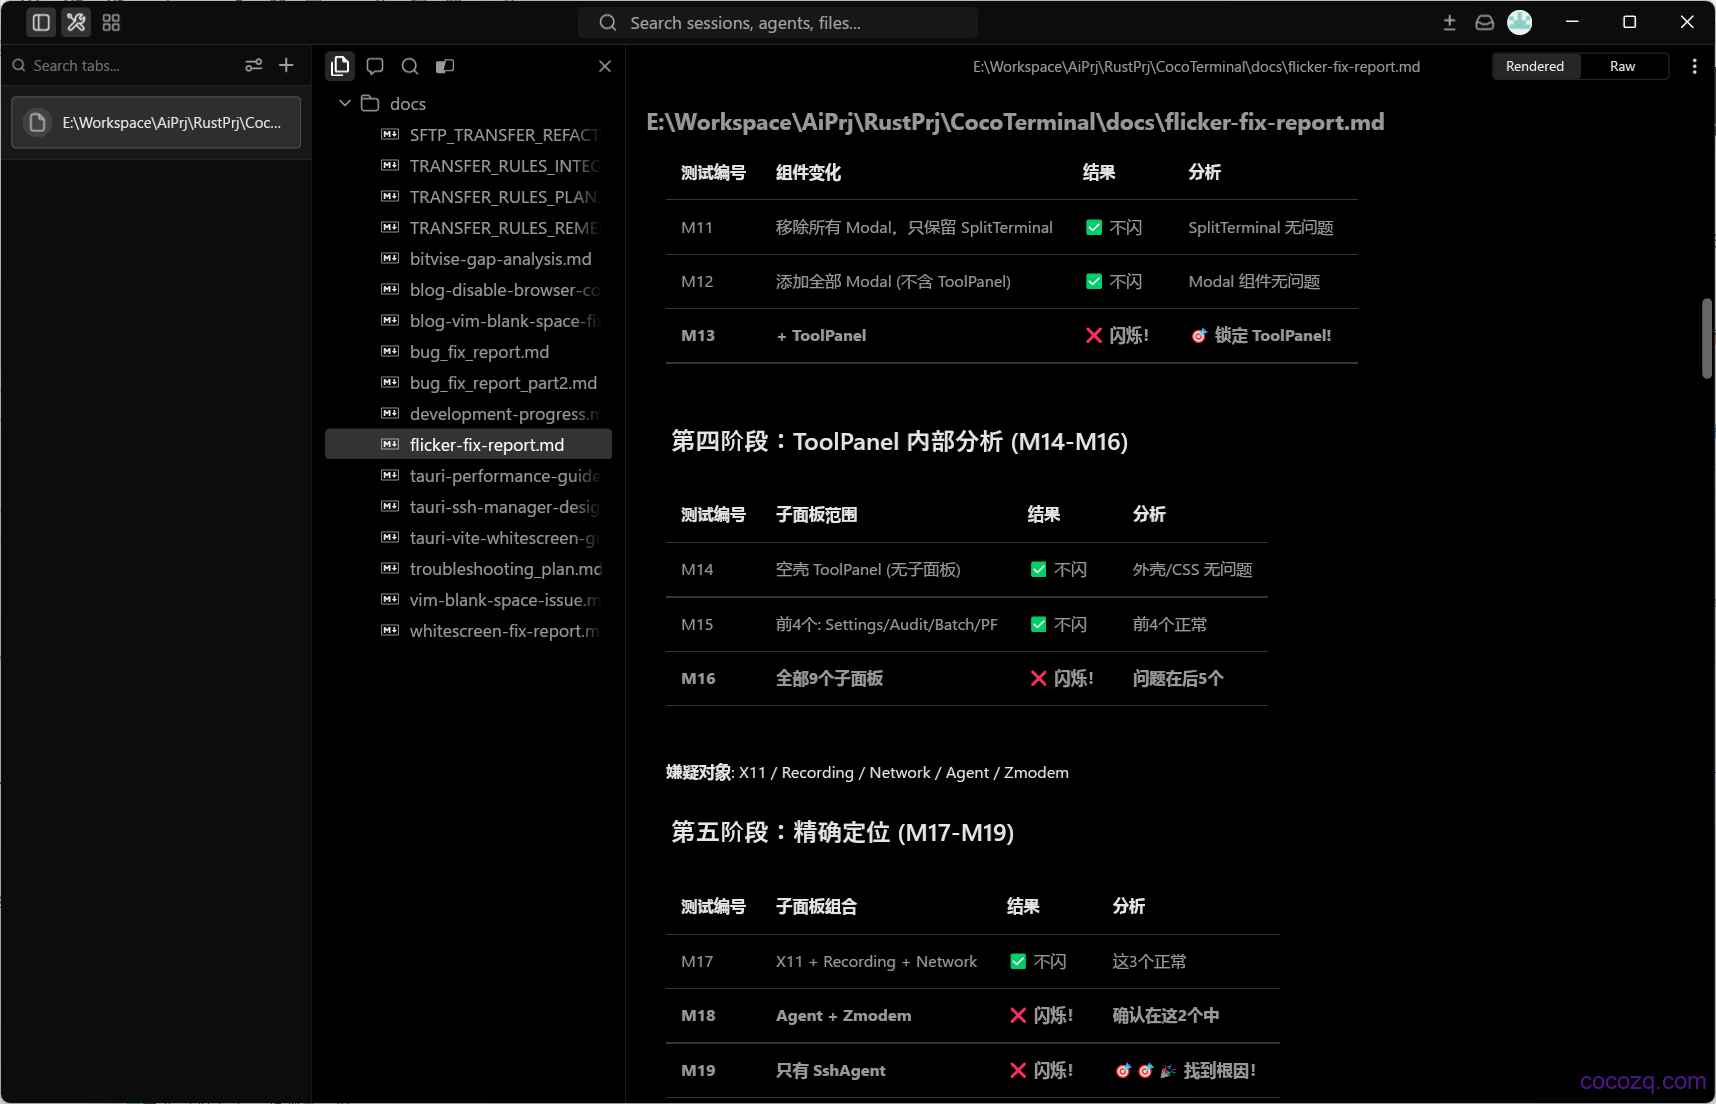Open the inbox tray icon

coord(1485,22)
